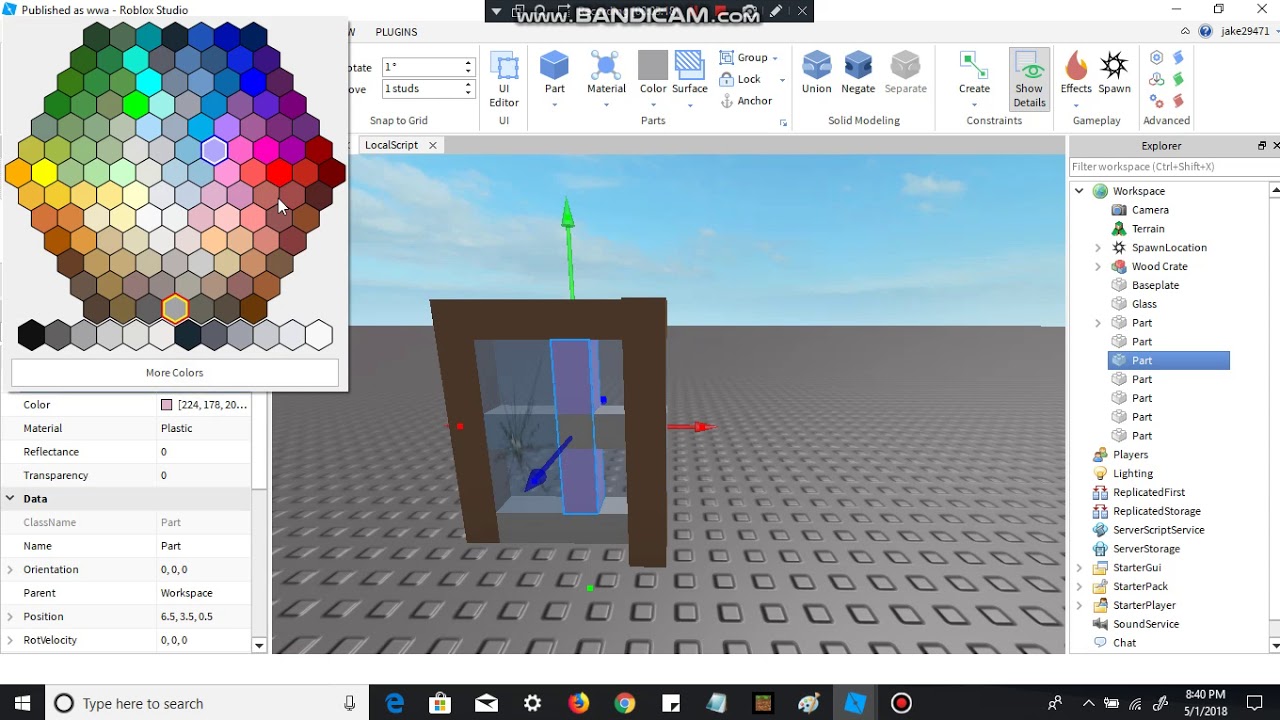
Task: Click the Transparency property value
Action: pyautogui.click(x=204, y=475)
